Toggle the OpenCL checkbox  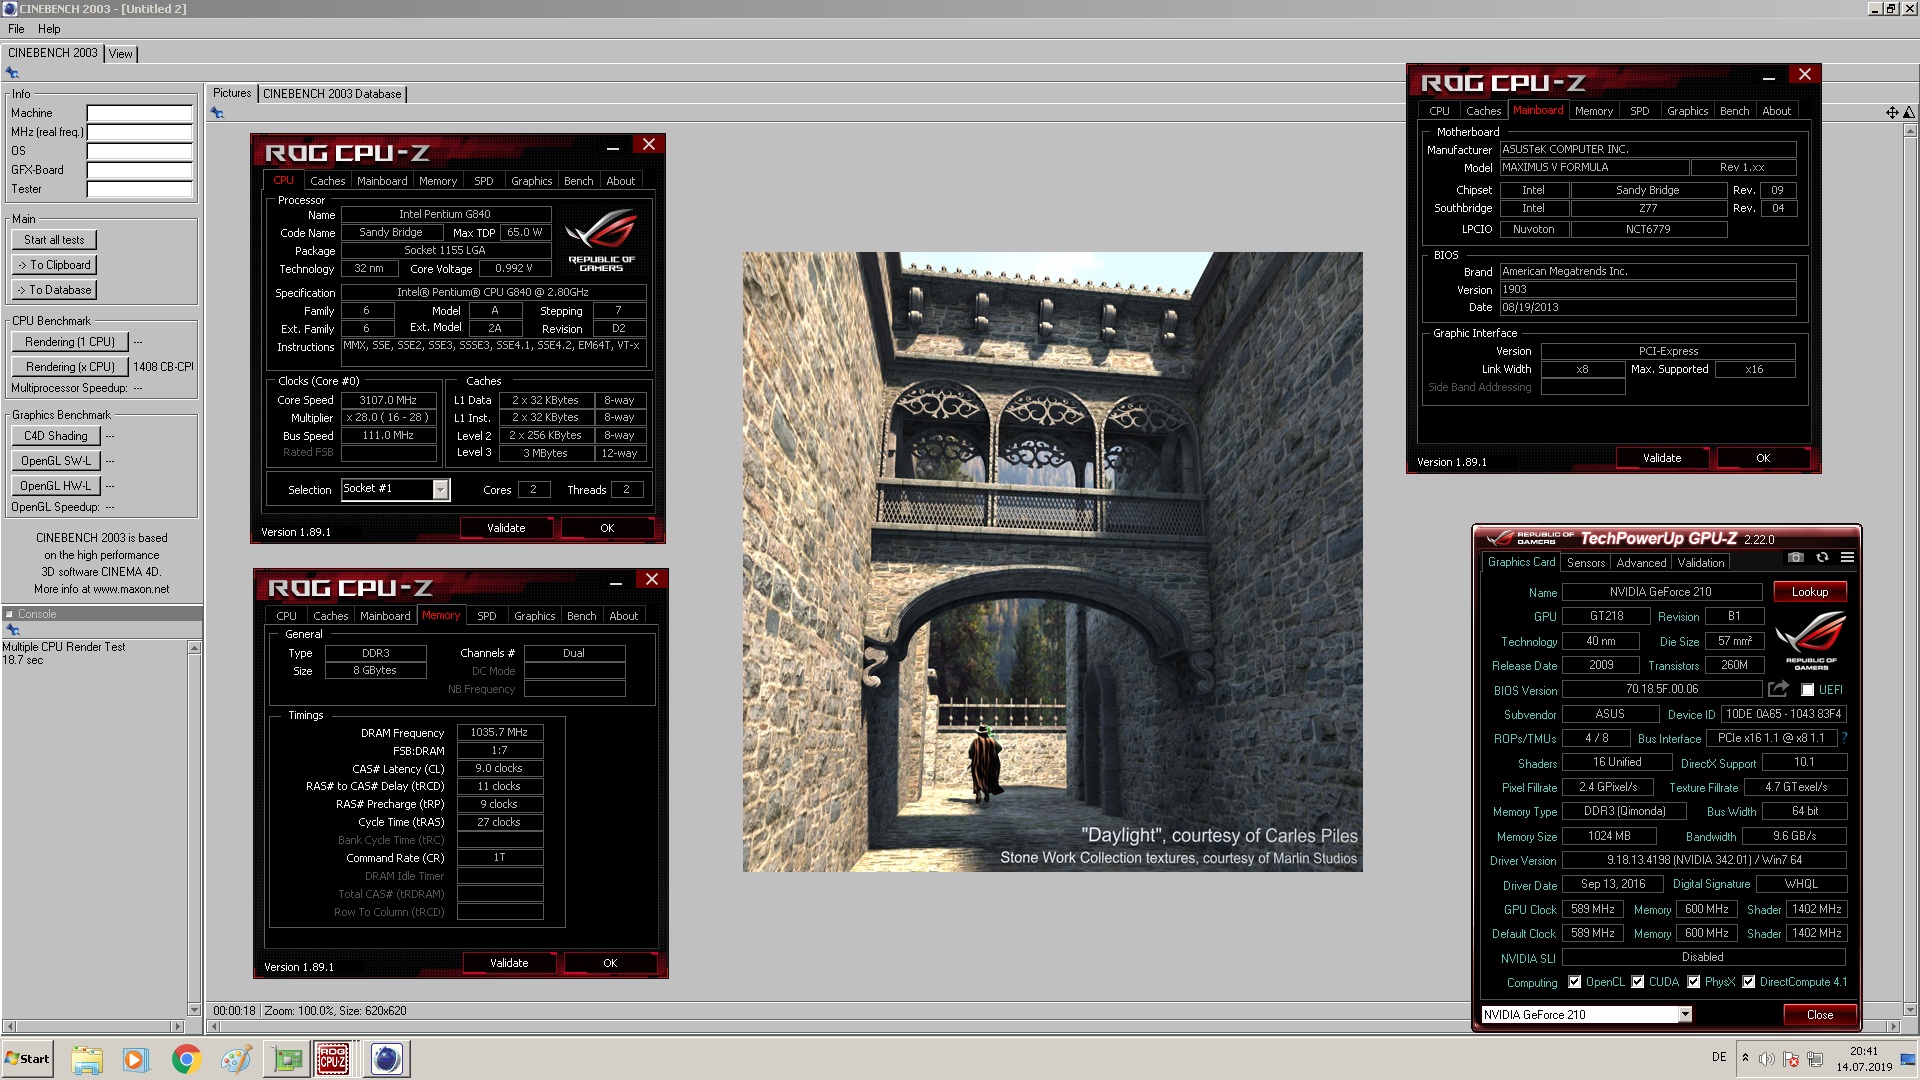(1575, 982)
